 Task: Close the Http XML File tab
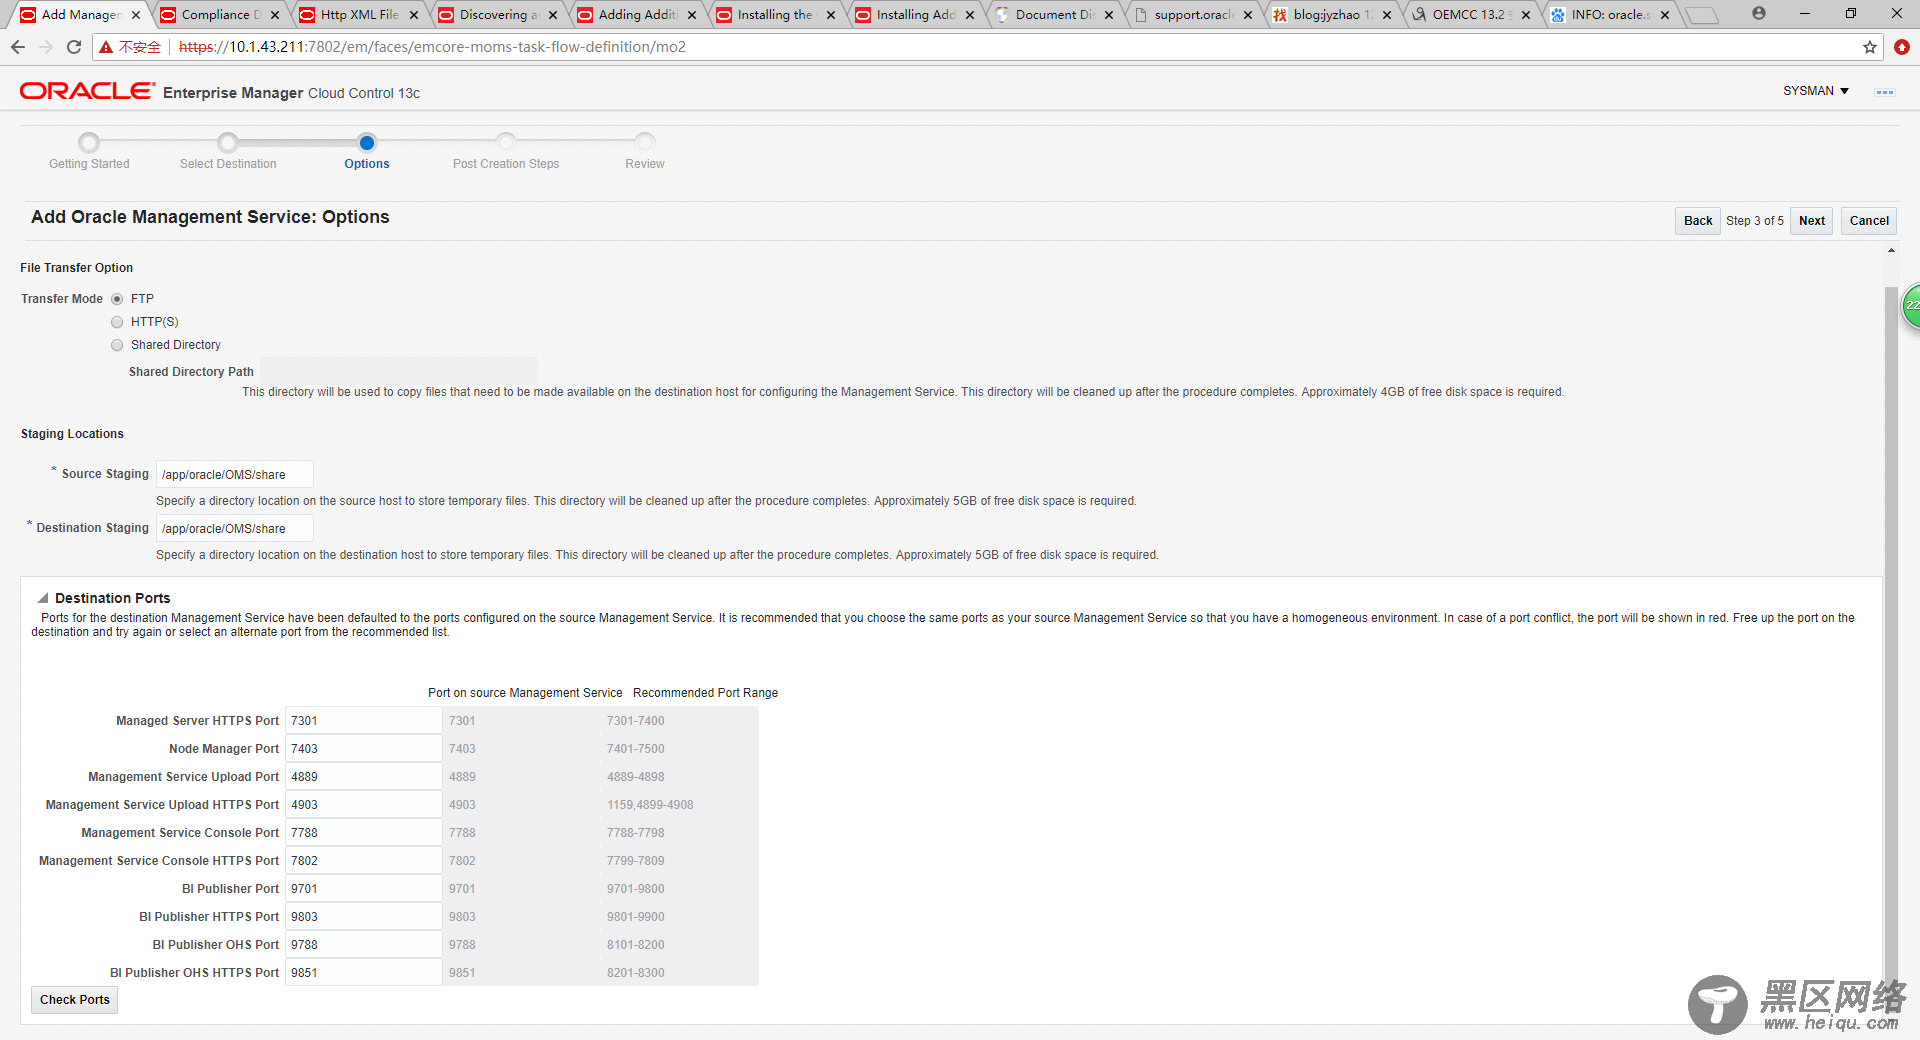coord(414,15)
